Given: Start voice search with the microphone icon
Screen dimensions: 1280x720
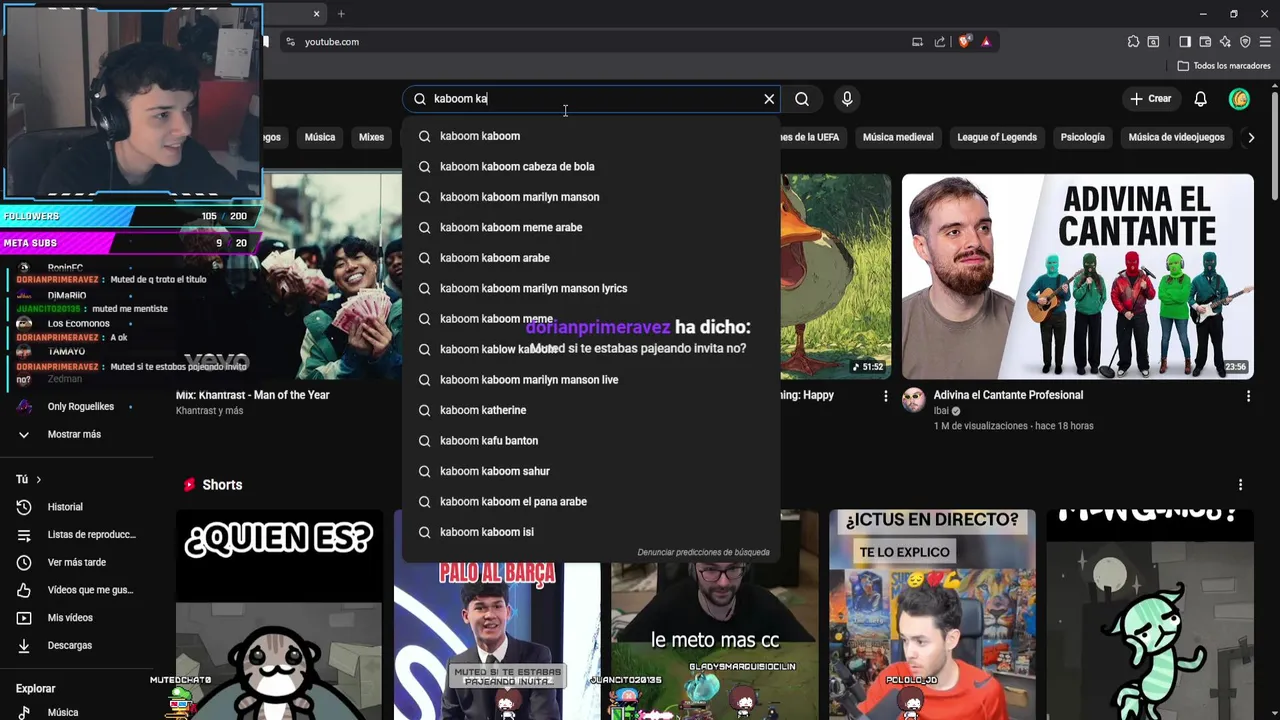Looking at the screenshot, I should 847,99.
